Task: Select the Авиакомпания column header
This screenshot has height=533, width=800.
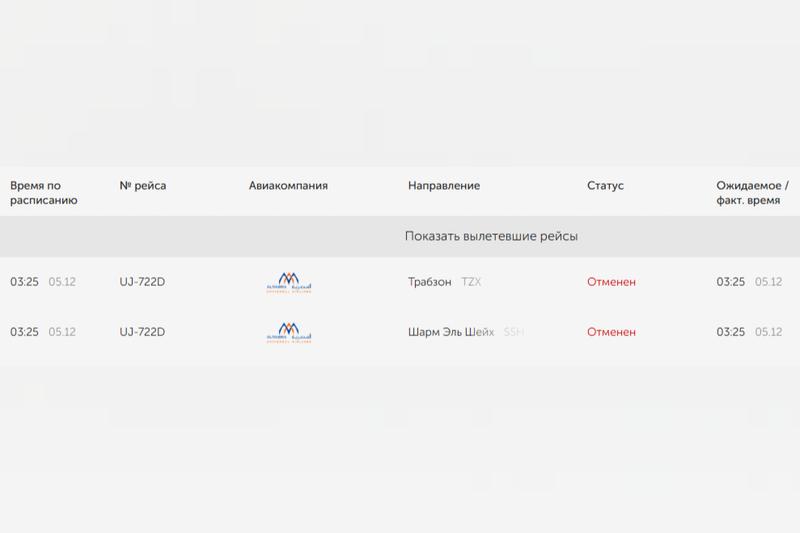Action: point(288,186)
